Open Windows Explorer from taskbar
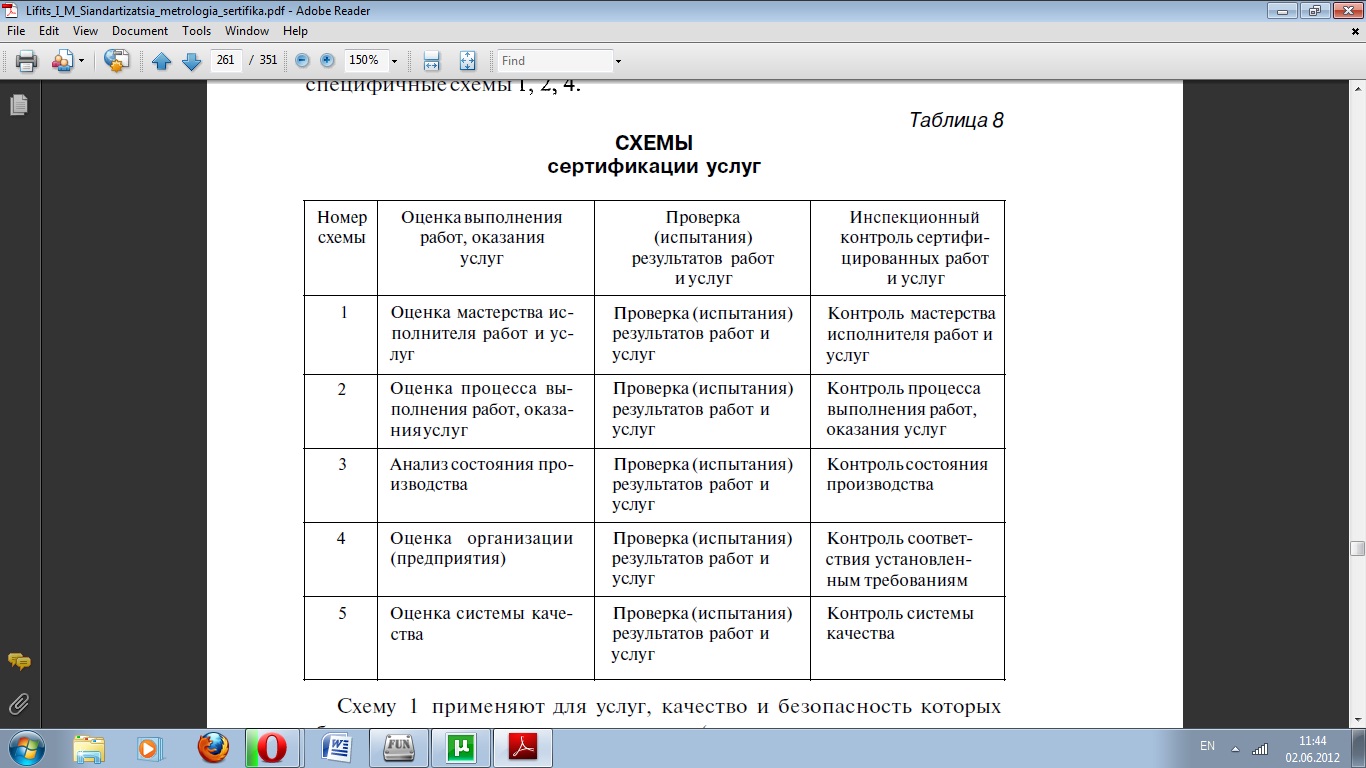The image size is (1366, 768). 89,748
